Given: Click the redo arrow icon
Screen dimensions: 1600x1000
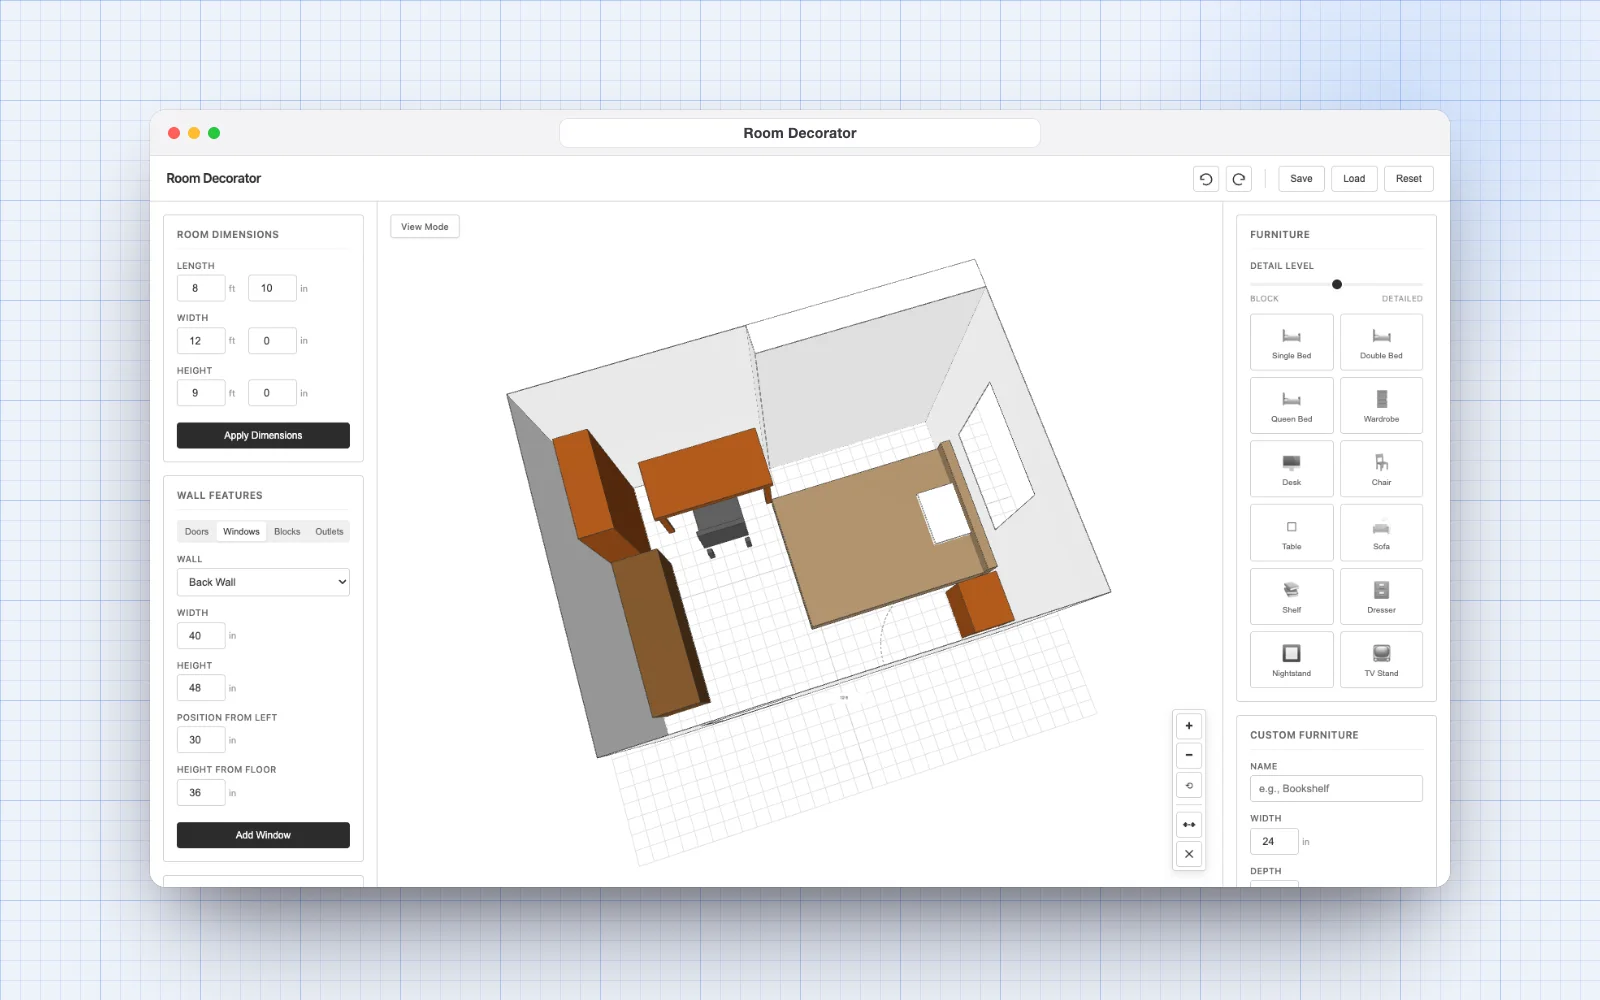Looking at the screenshot, I should [x=1239, y=179].
